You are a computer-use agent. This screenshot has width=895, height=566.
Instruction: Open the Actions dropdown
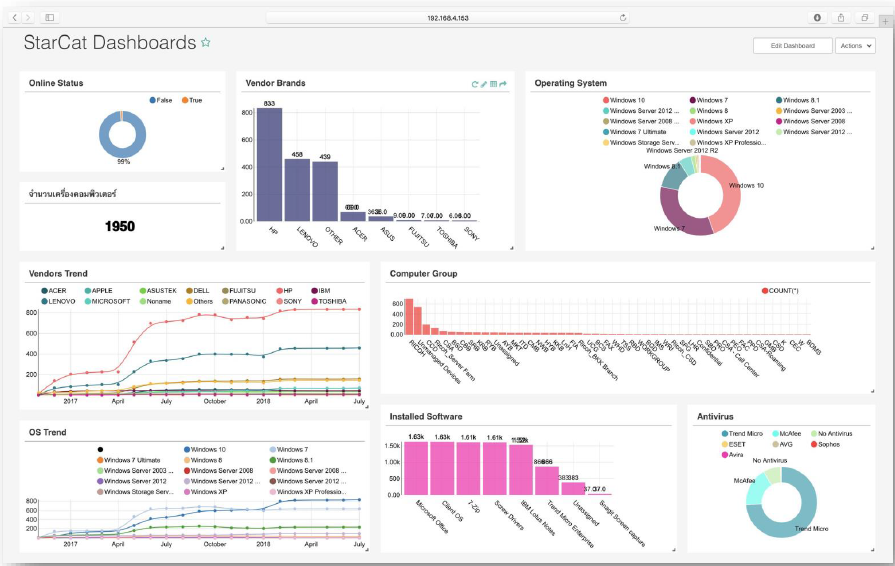click(855, 46)
